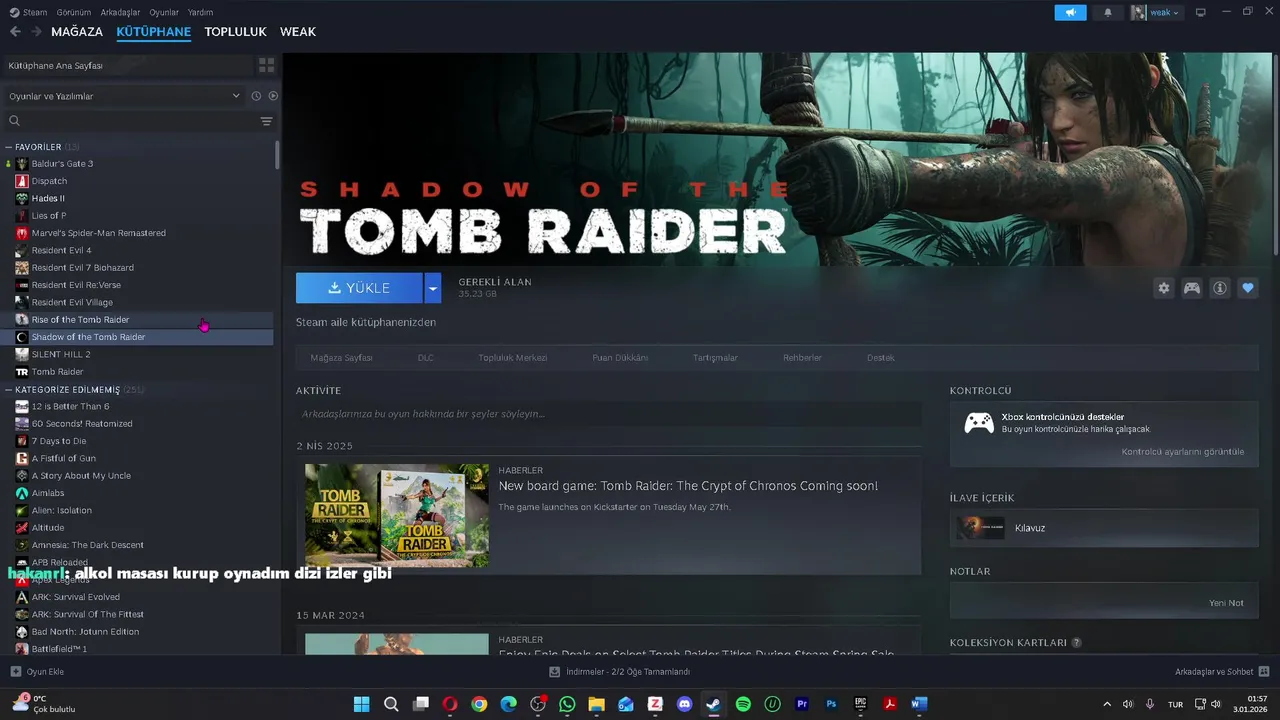Viewport: 1280px width, 720px height.
Task: Click the Yeni Not button
Action: point(1226,603)
